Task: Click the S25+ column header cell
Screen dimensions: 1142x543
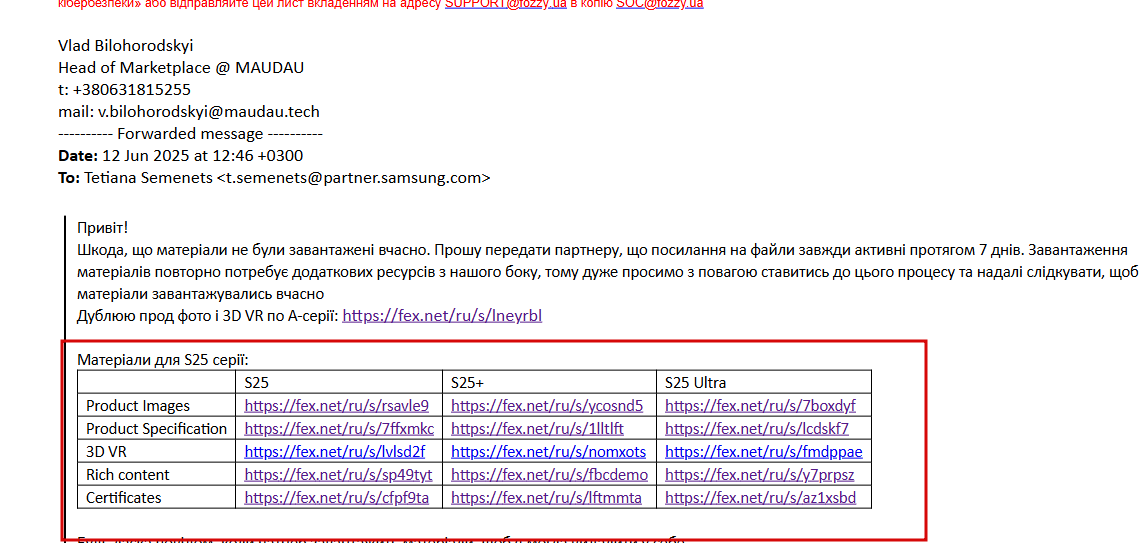Action: [549, 382]
